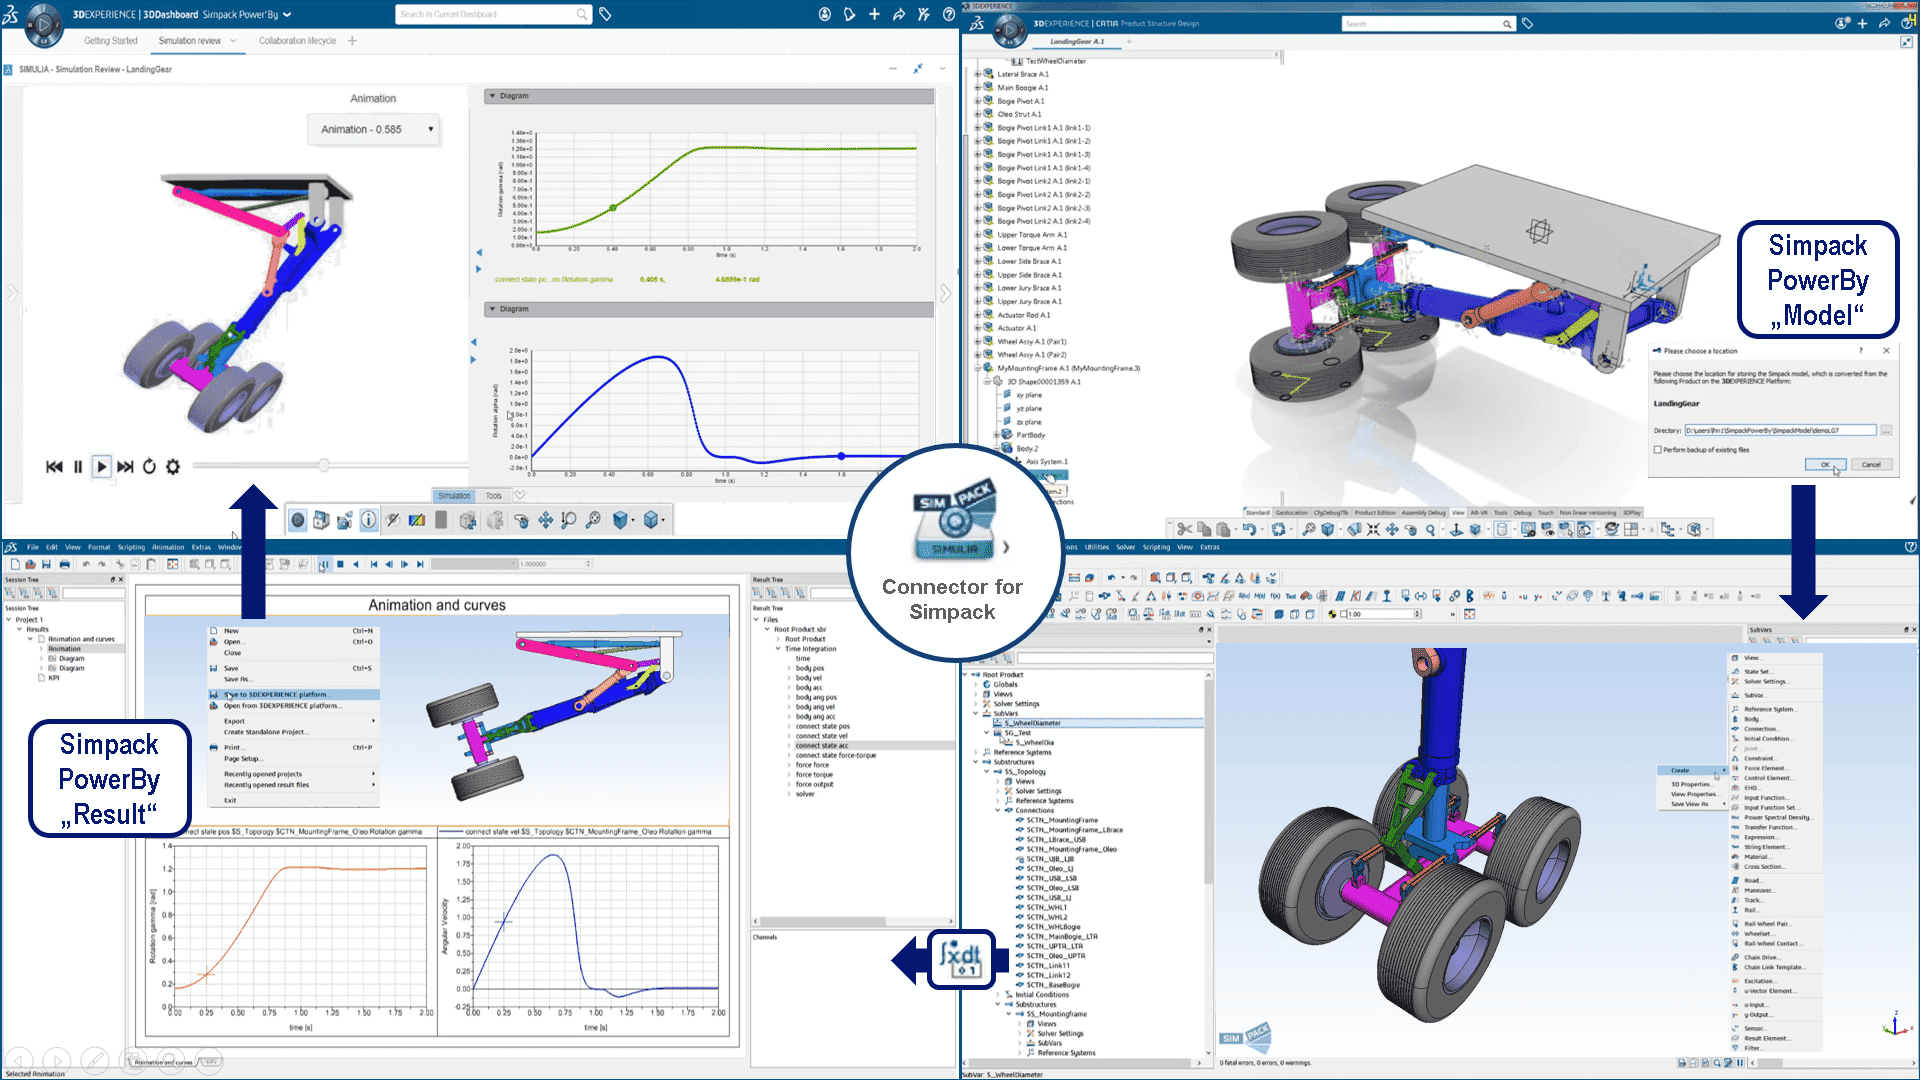Switch to Collaboration lifecycle tab

pyautogui.click(x=297, y=41)
